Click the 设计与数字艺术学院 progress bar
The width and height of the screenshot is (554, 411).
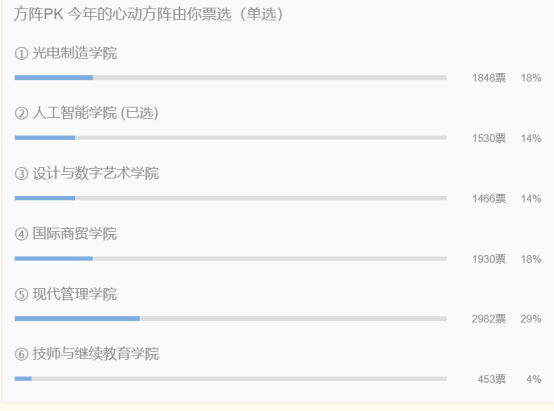coord(231,198)
